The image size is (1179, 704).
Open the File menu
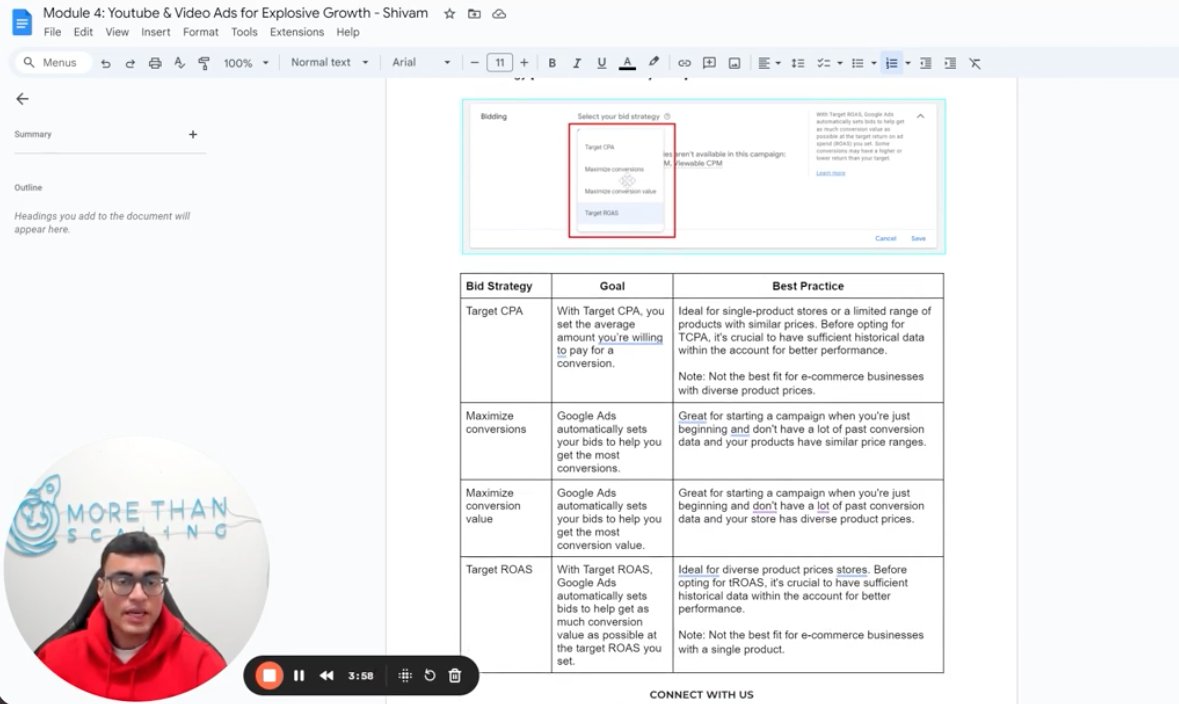pyautogui.click(x=53, y=32)
